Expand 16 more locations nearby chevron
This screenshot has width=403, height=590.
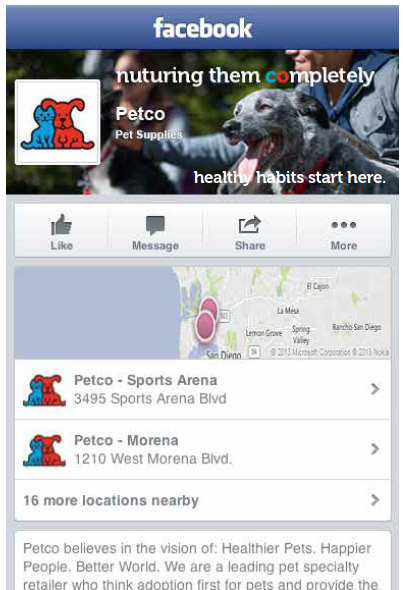coord(375,500)
